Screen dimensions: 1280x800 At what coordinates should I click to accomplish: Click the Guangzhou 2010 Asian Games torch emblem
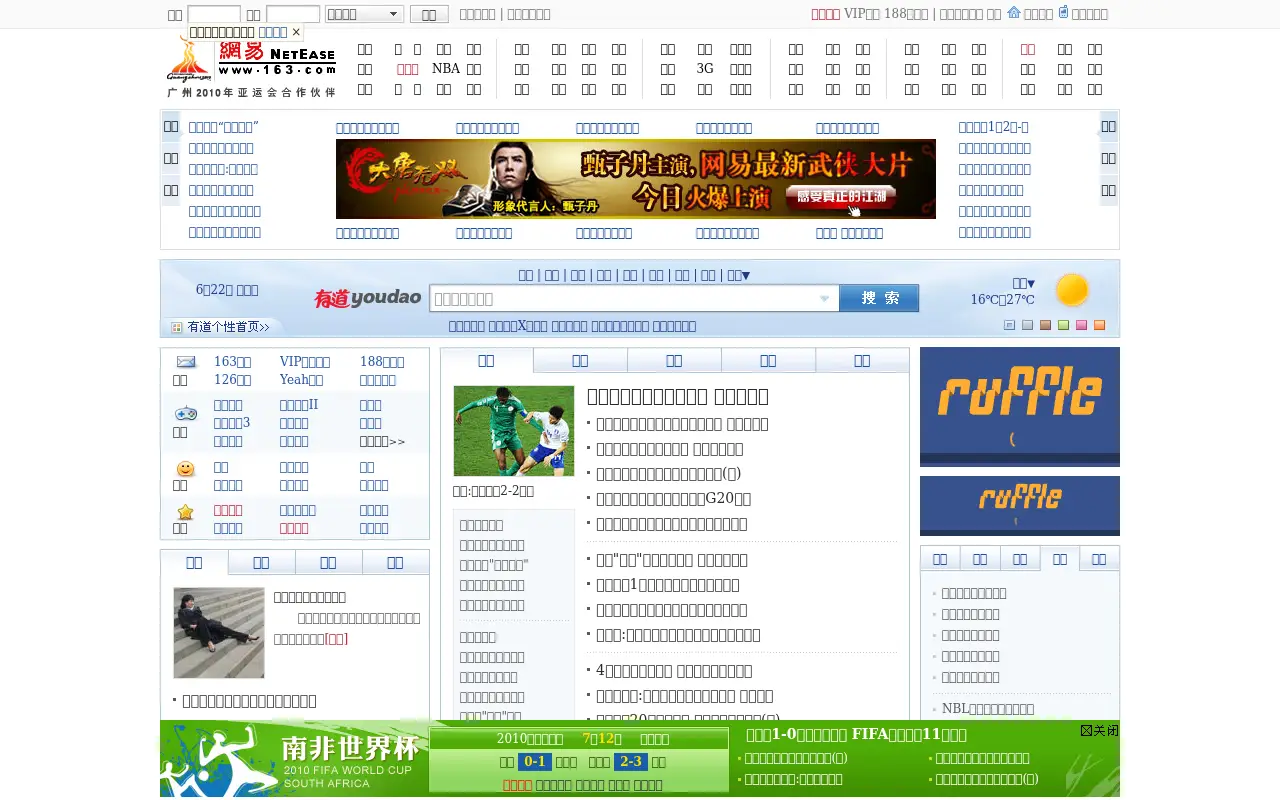(x=189, y=59)
